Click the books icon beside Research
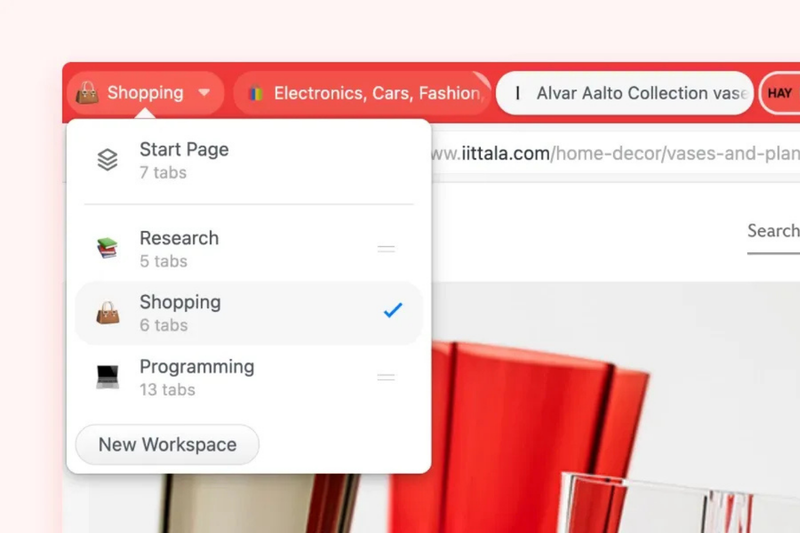Image resolution: width=800 pixels, height=533 pixels. [x=108, y=248]
